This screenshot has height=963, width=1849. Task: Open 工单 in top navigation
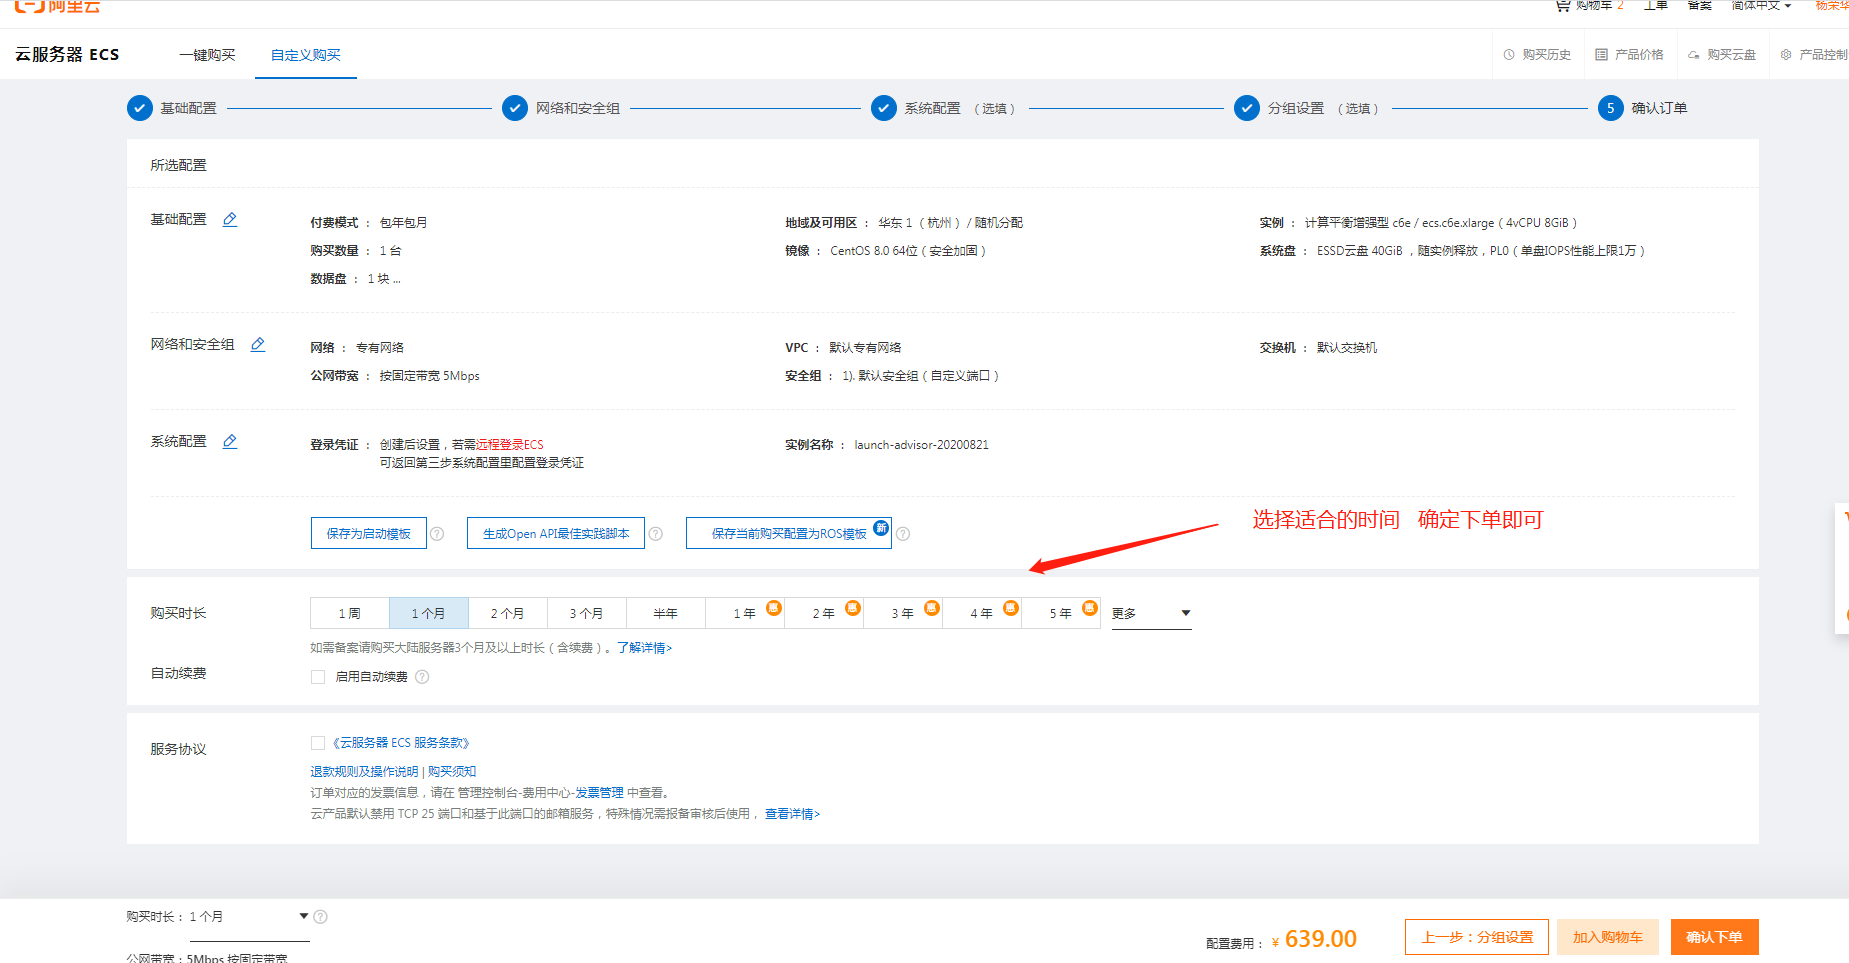(x=1656, y=5)
